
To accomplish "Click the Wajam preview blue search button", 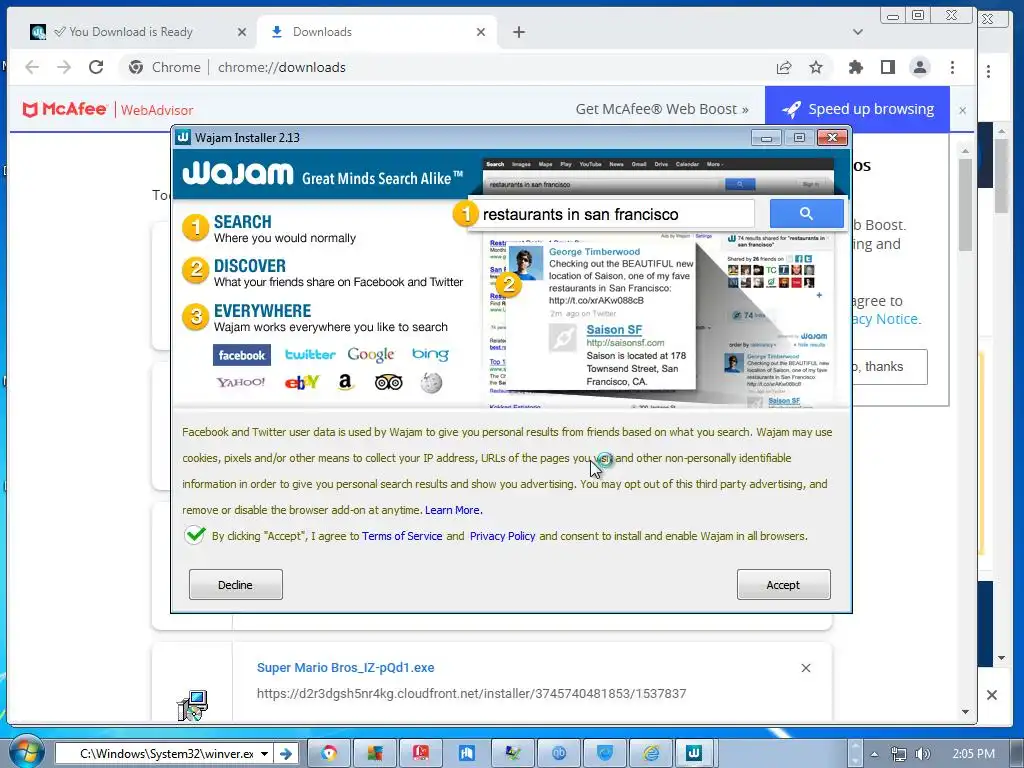I will [x=806, y=214].
